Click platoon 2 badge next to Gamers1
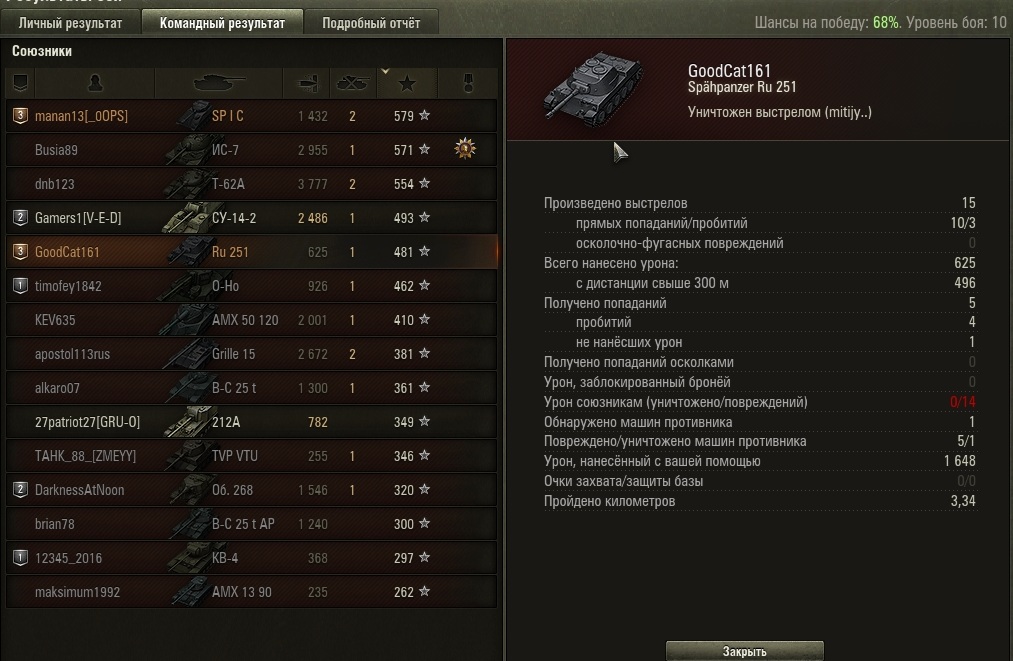This screenshot has height=661, width=1013. (x=20, y=218)
